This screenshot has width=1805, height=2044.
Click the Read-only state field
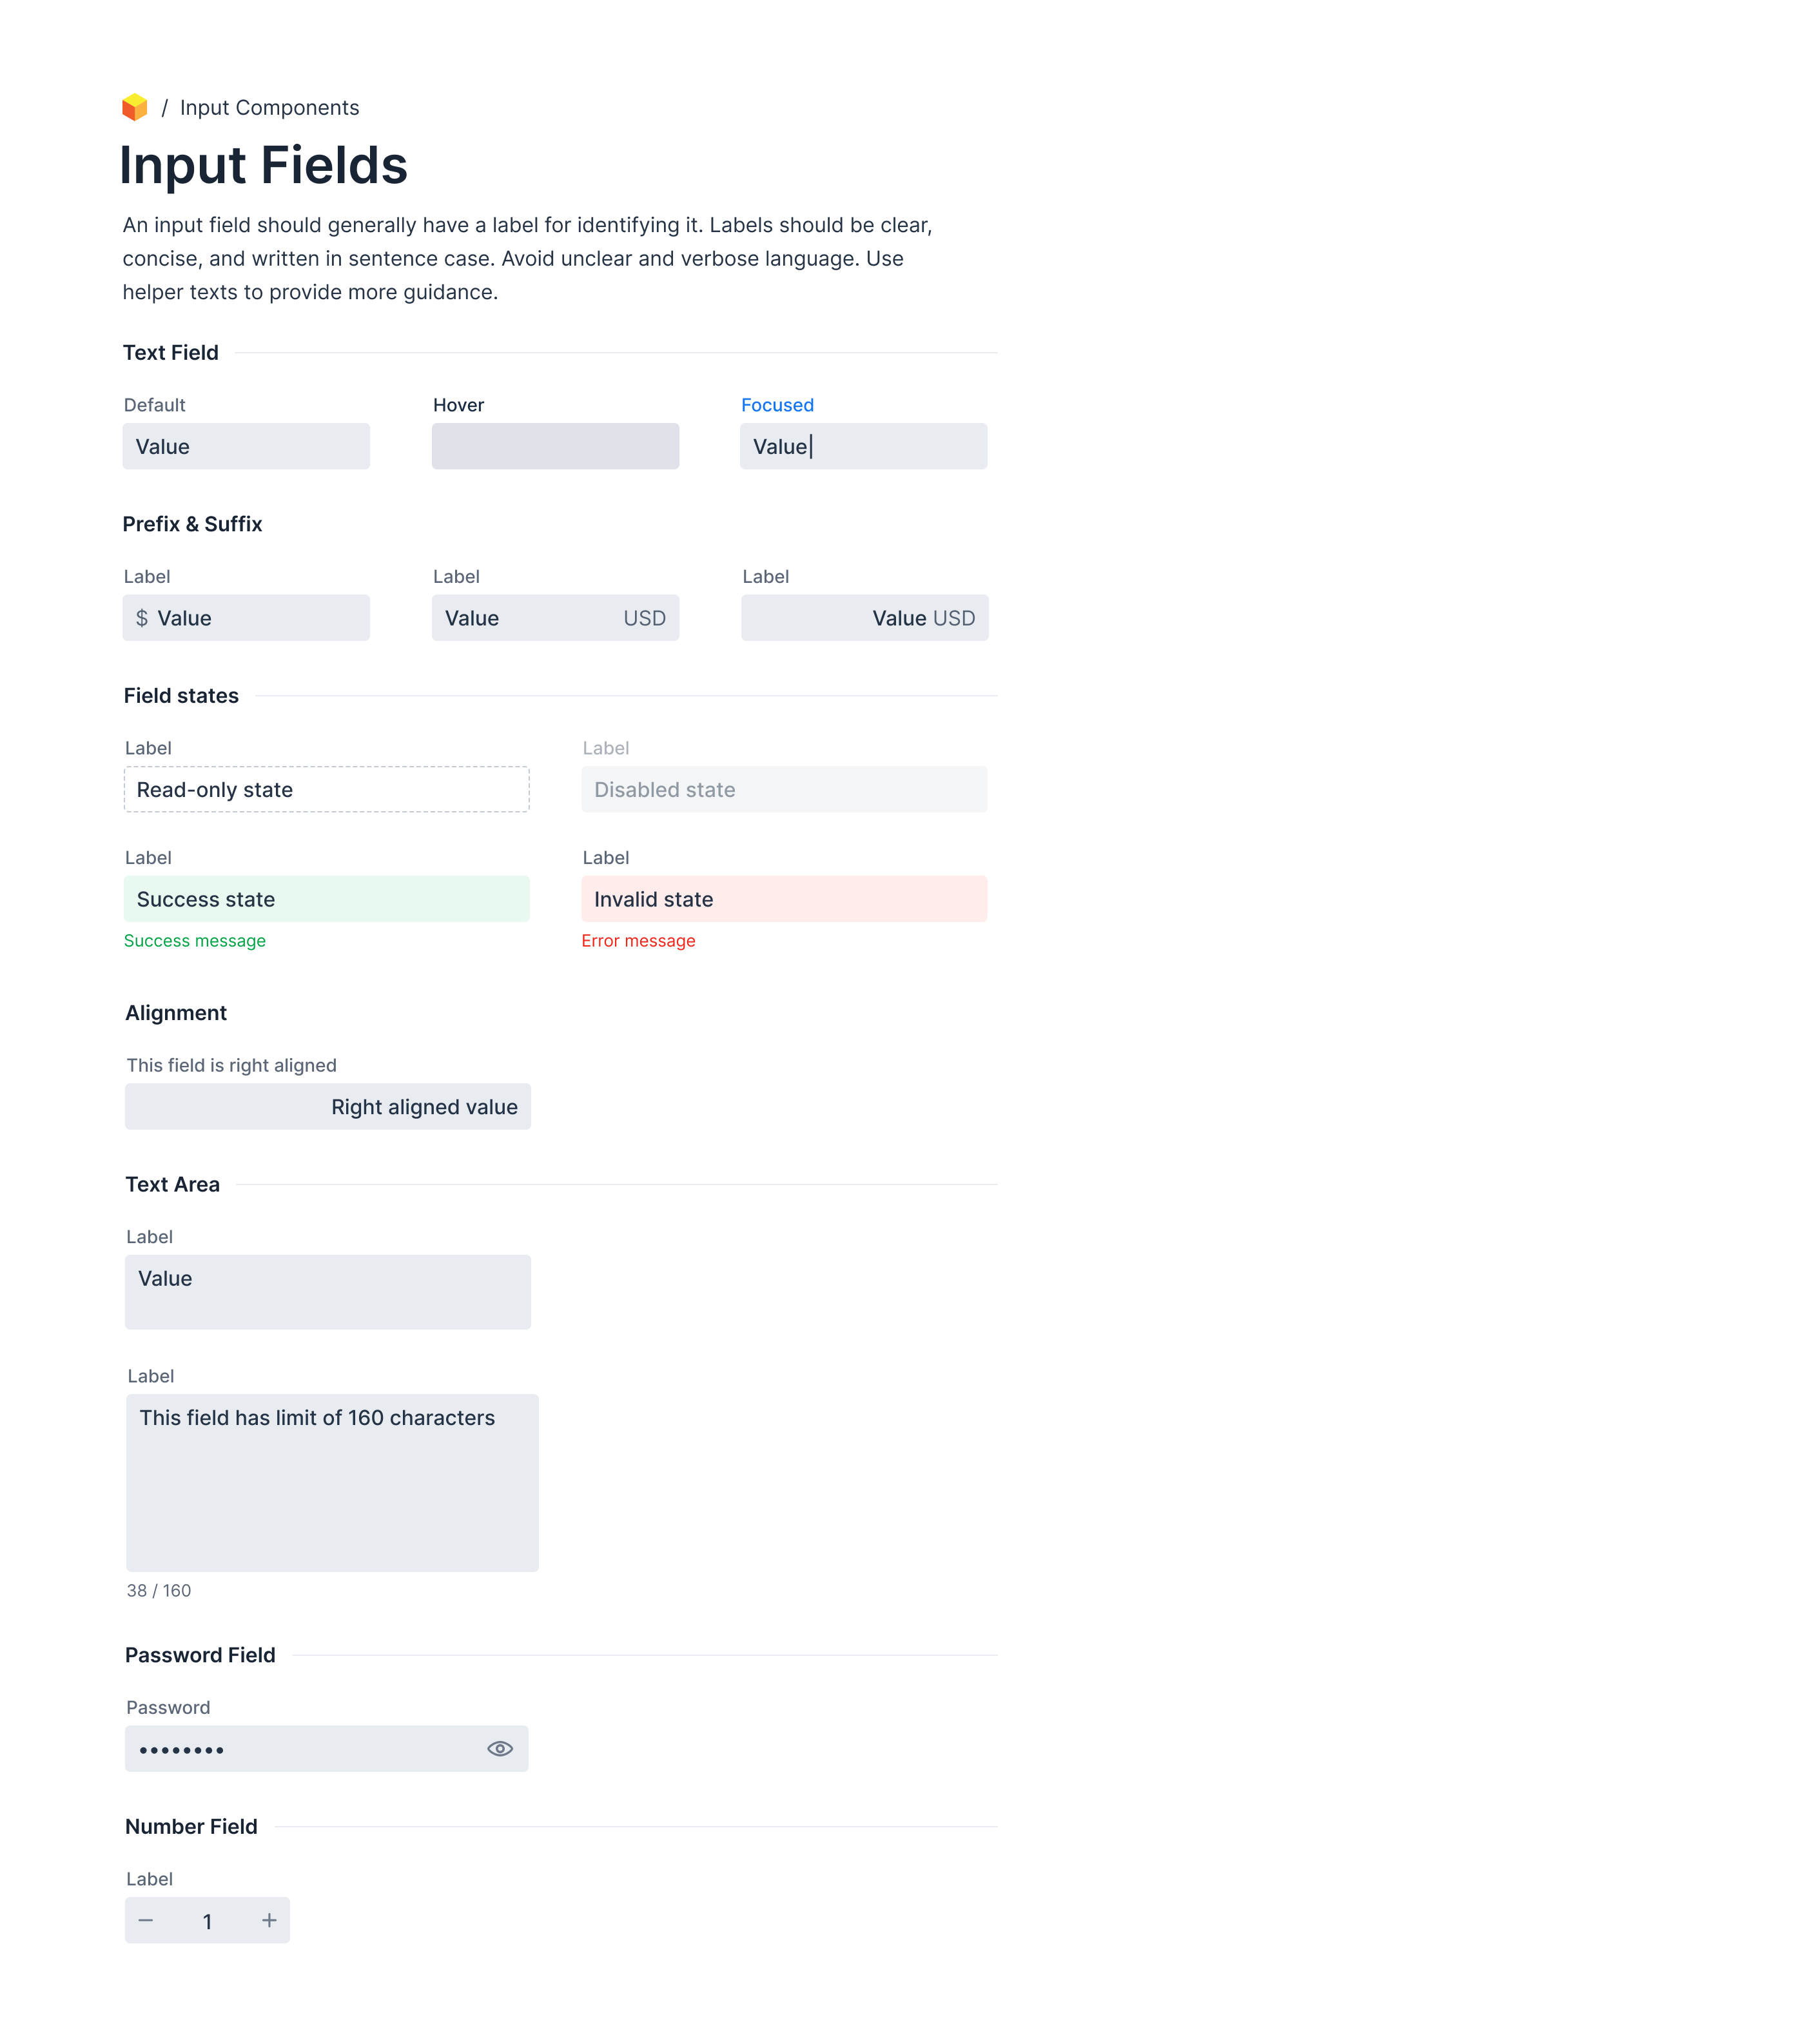pos(326,789)
